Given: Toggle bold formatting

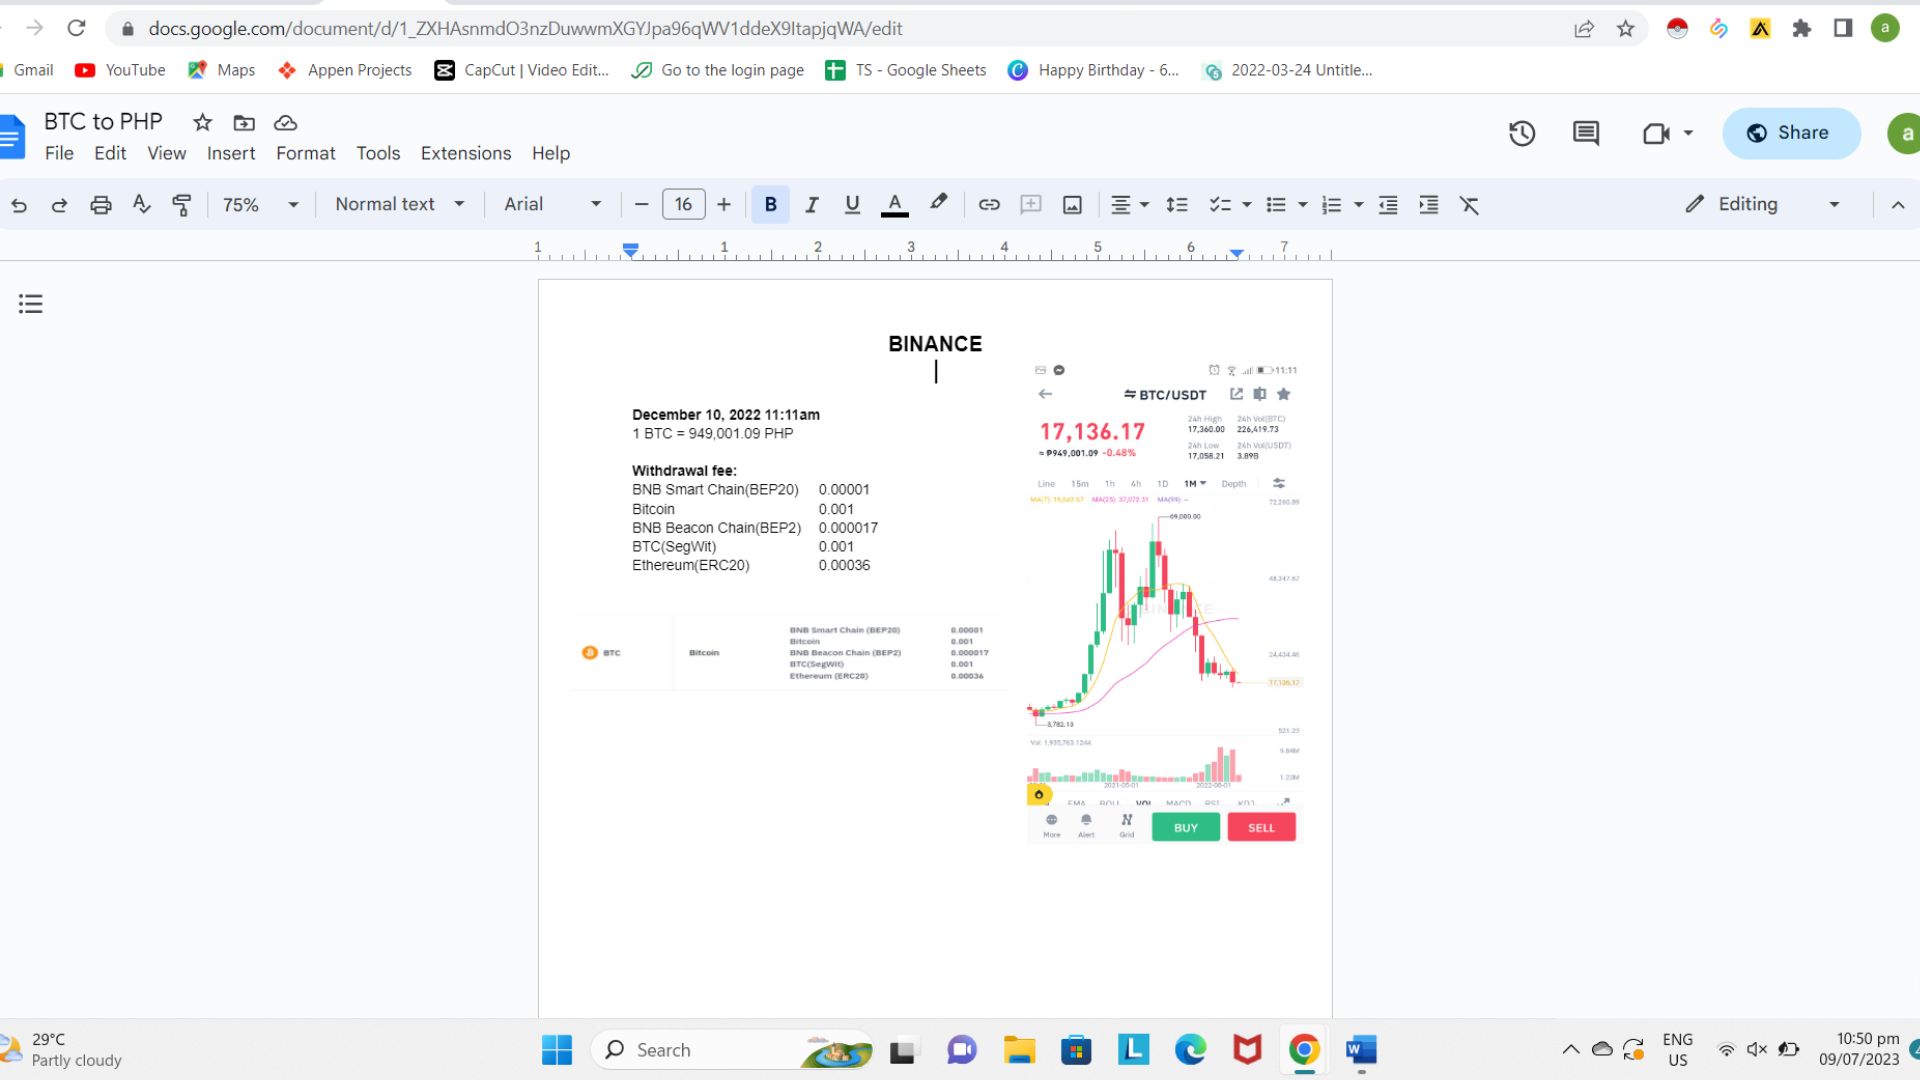Looking at the screenshot, I should click(x=770, y=205).
